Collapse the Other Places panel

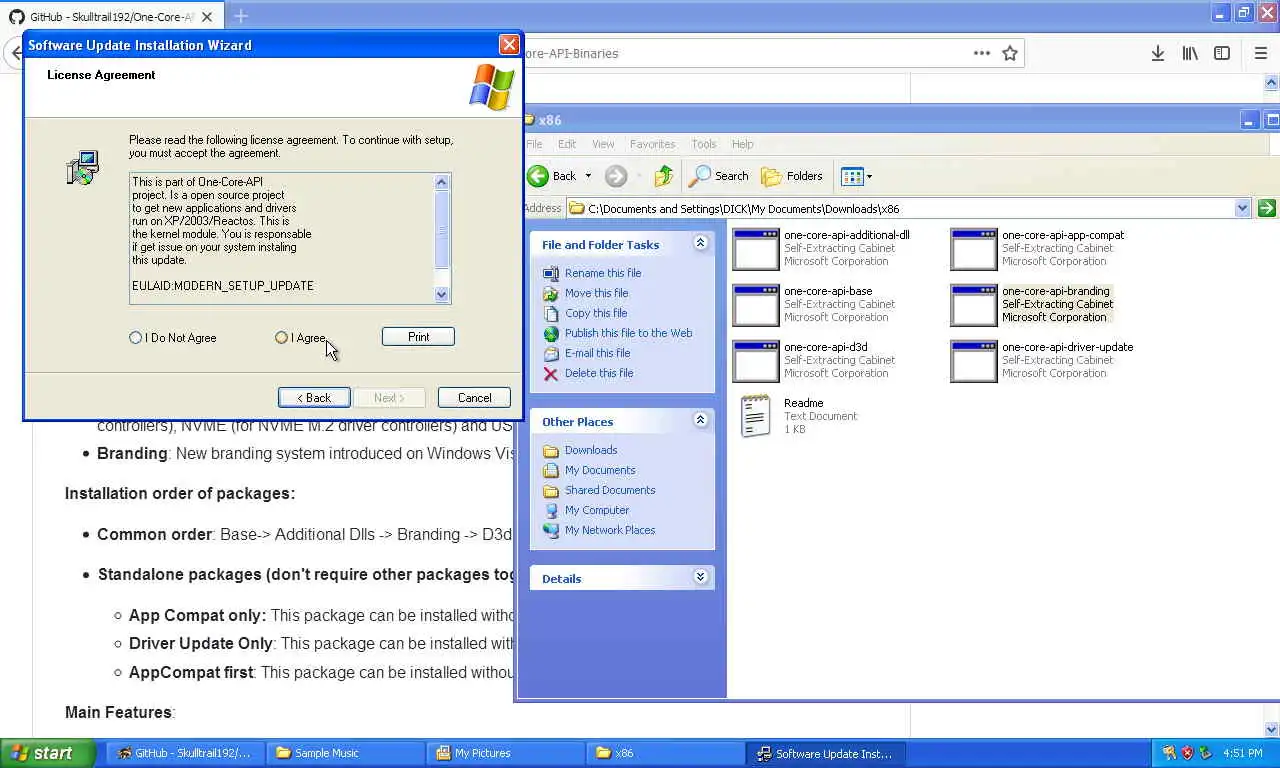(x=700, y=420)
